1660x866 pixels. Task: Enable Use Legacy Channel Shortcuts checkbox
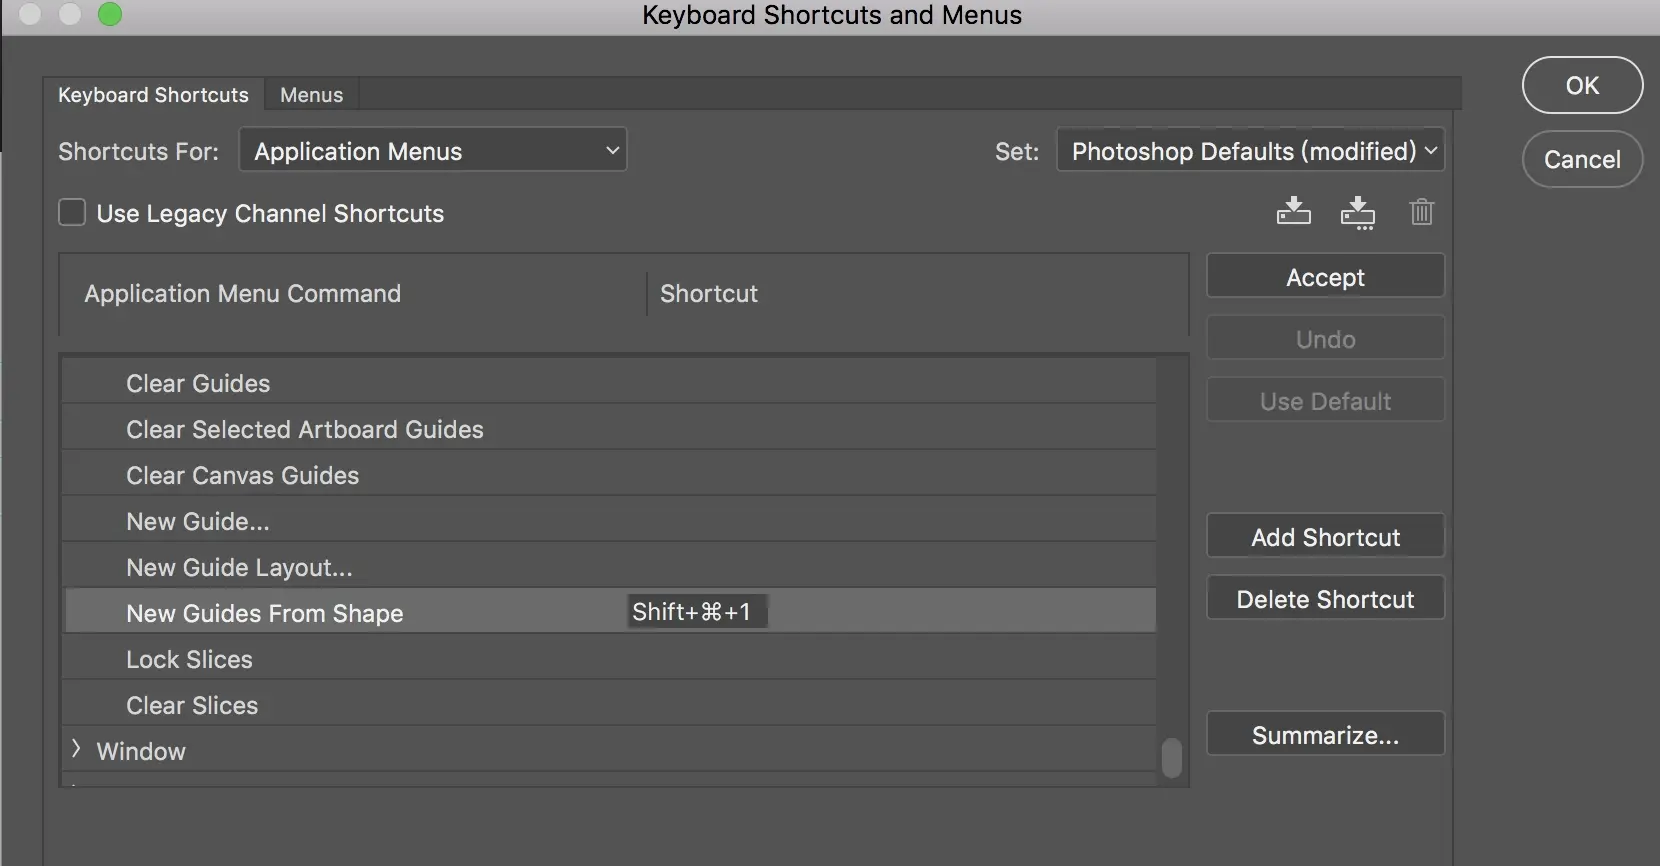point(72,213)
